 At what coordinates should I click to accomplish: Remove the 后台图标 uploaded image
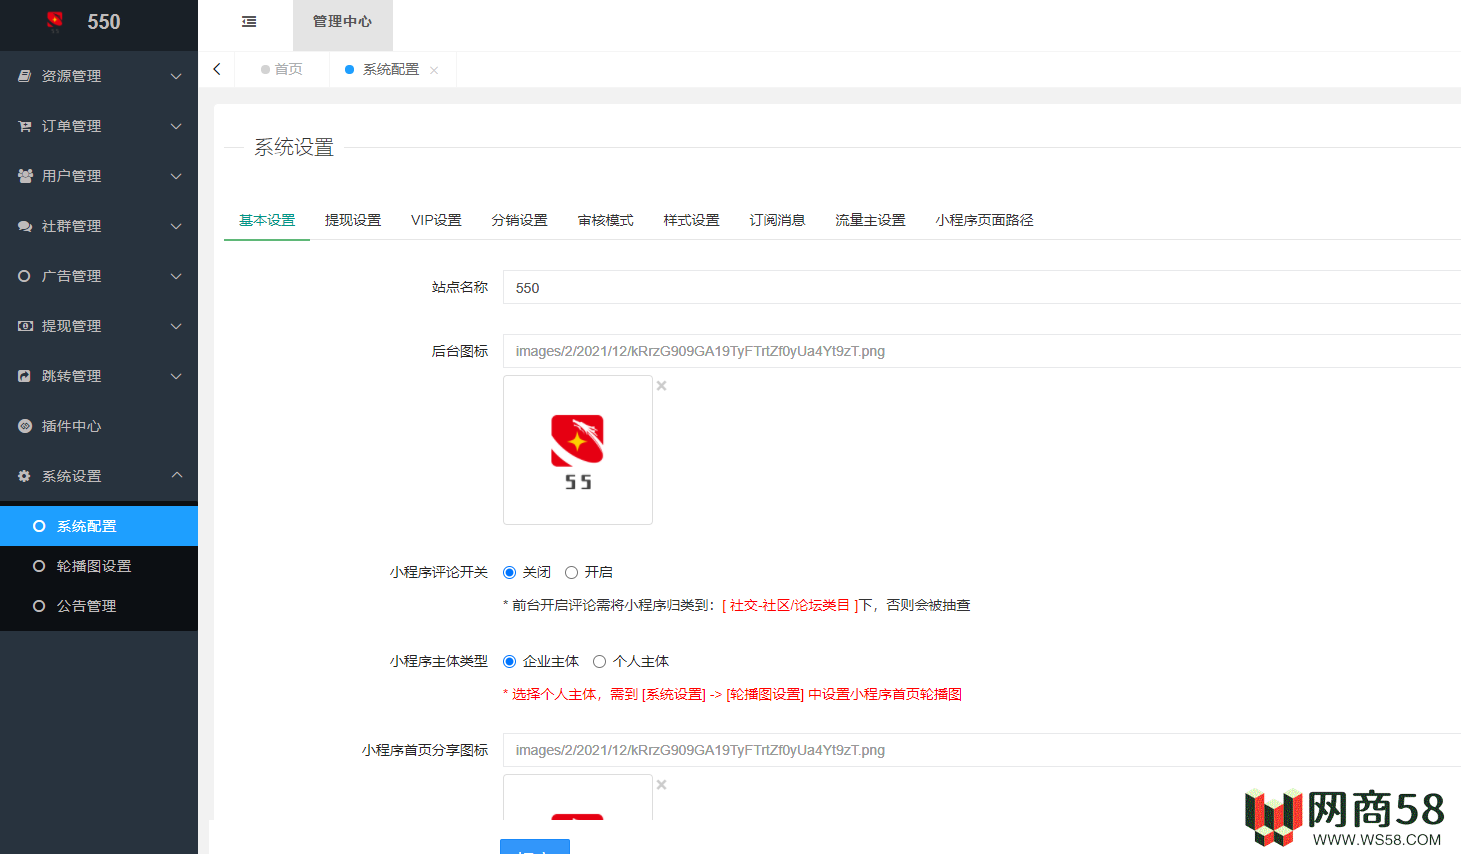coord(661,385)
